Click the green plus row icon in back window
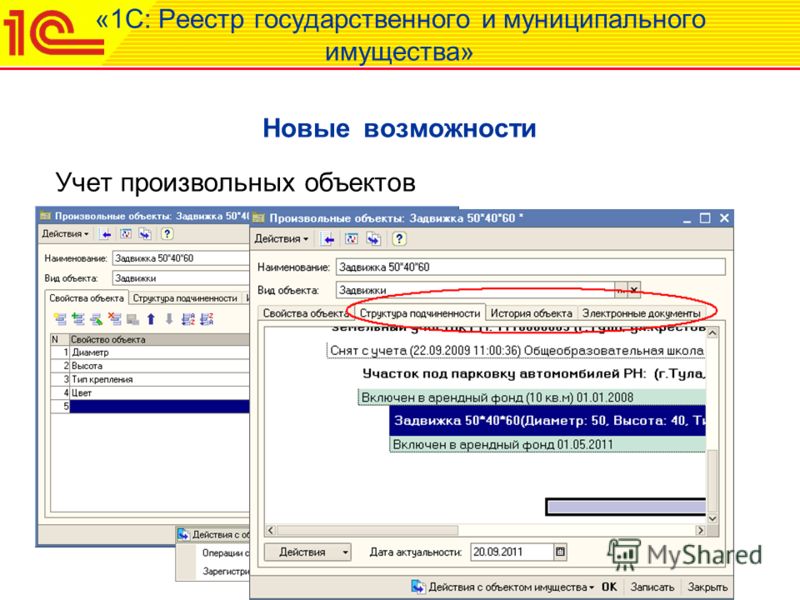 [x=78, y=319]
